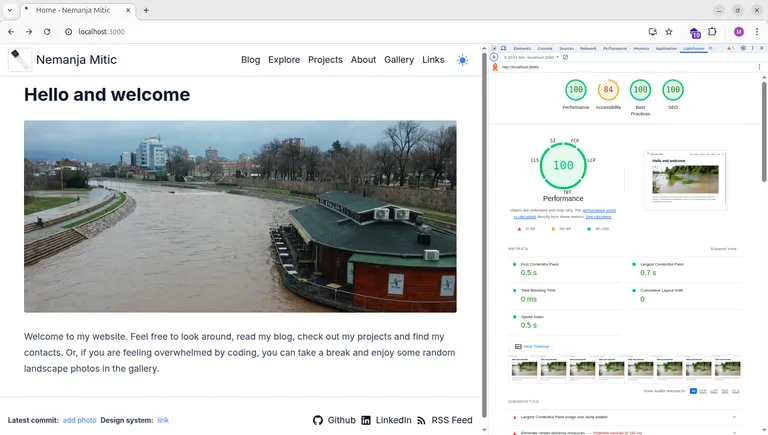The width and height of the screenshot is (768, 435).
Task: Click the LinkedIn icon in footer
Action: [x=366, y=420]
